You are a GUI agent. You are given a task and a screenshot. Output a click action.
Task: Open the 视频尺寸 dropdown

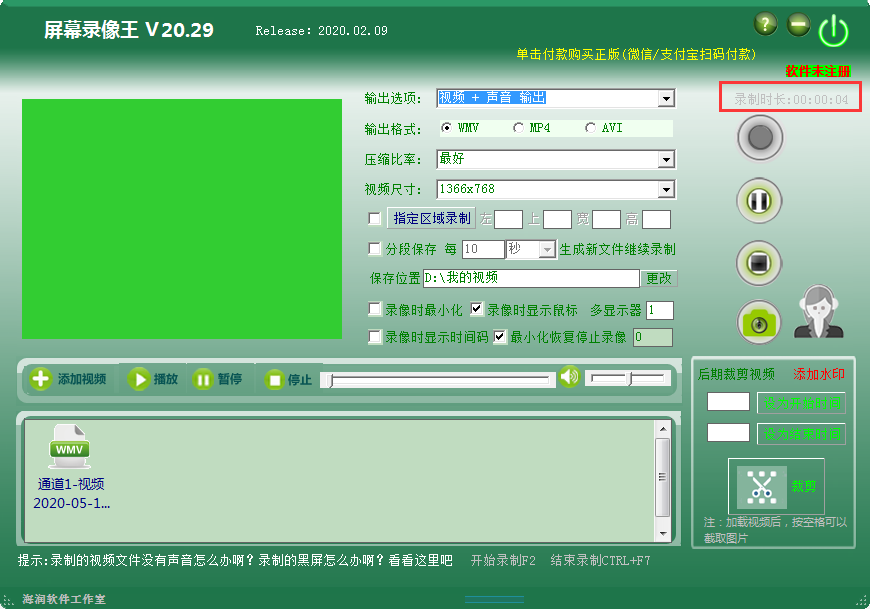coord(666,190)
